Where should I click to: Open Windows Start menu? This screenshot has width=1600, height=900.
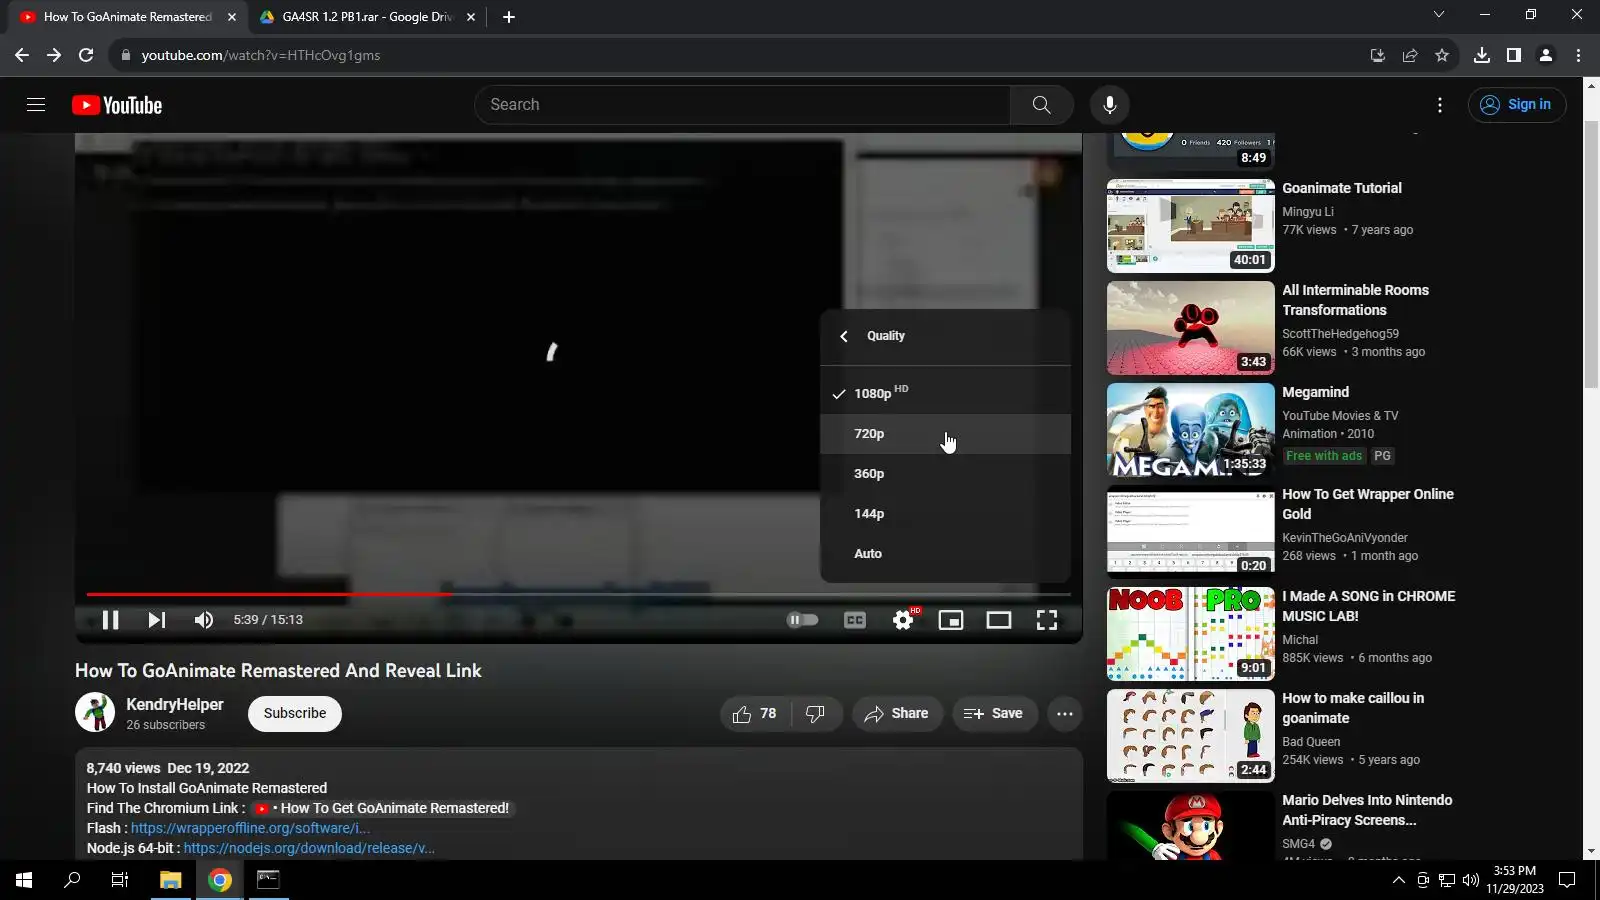pos(24,880)
